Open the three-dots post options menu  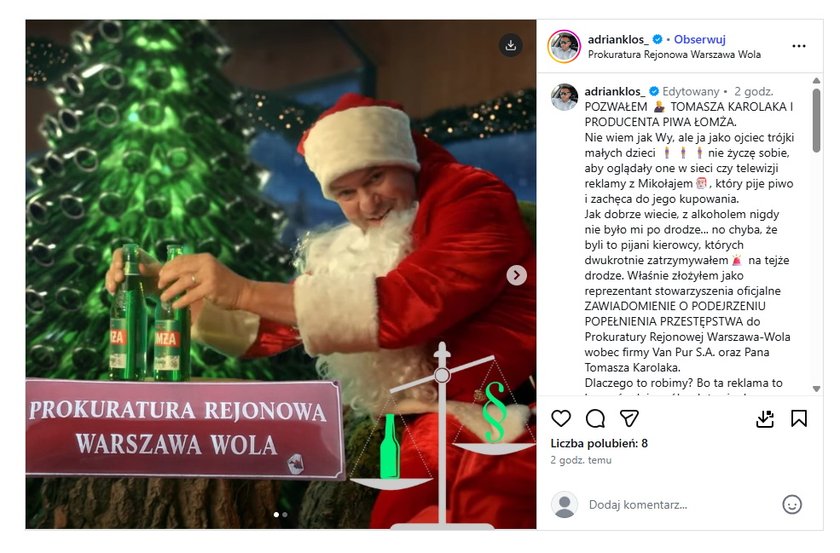point(799,46)
